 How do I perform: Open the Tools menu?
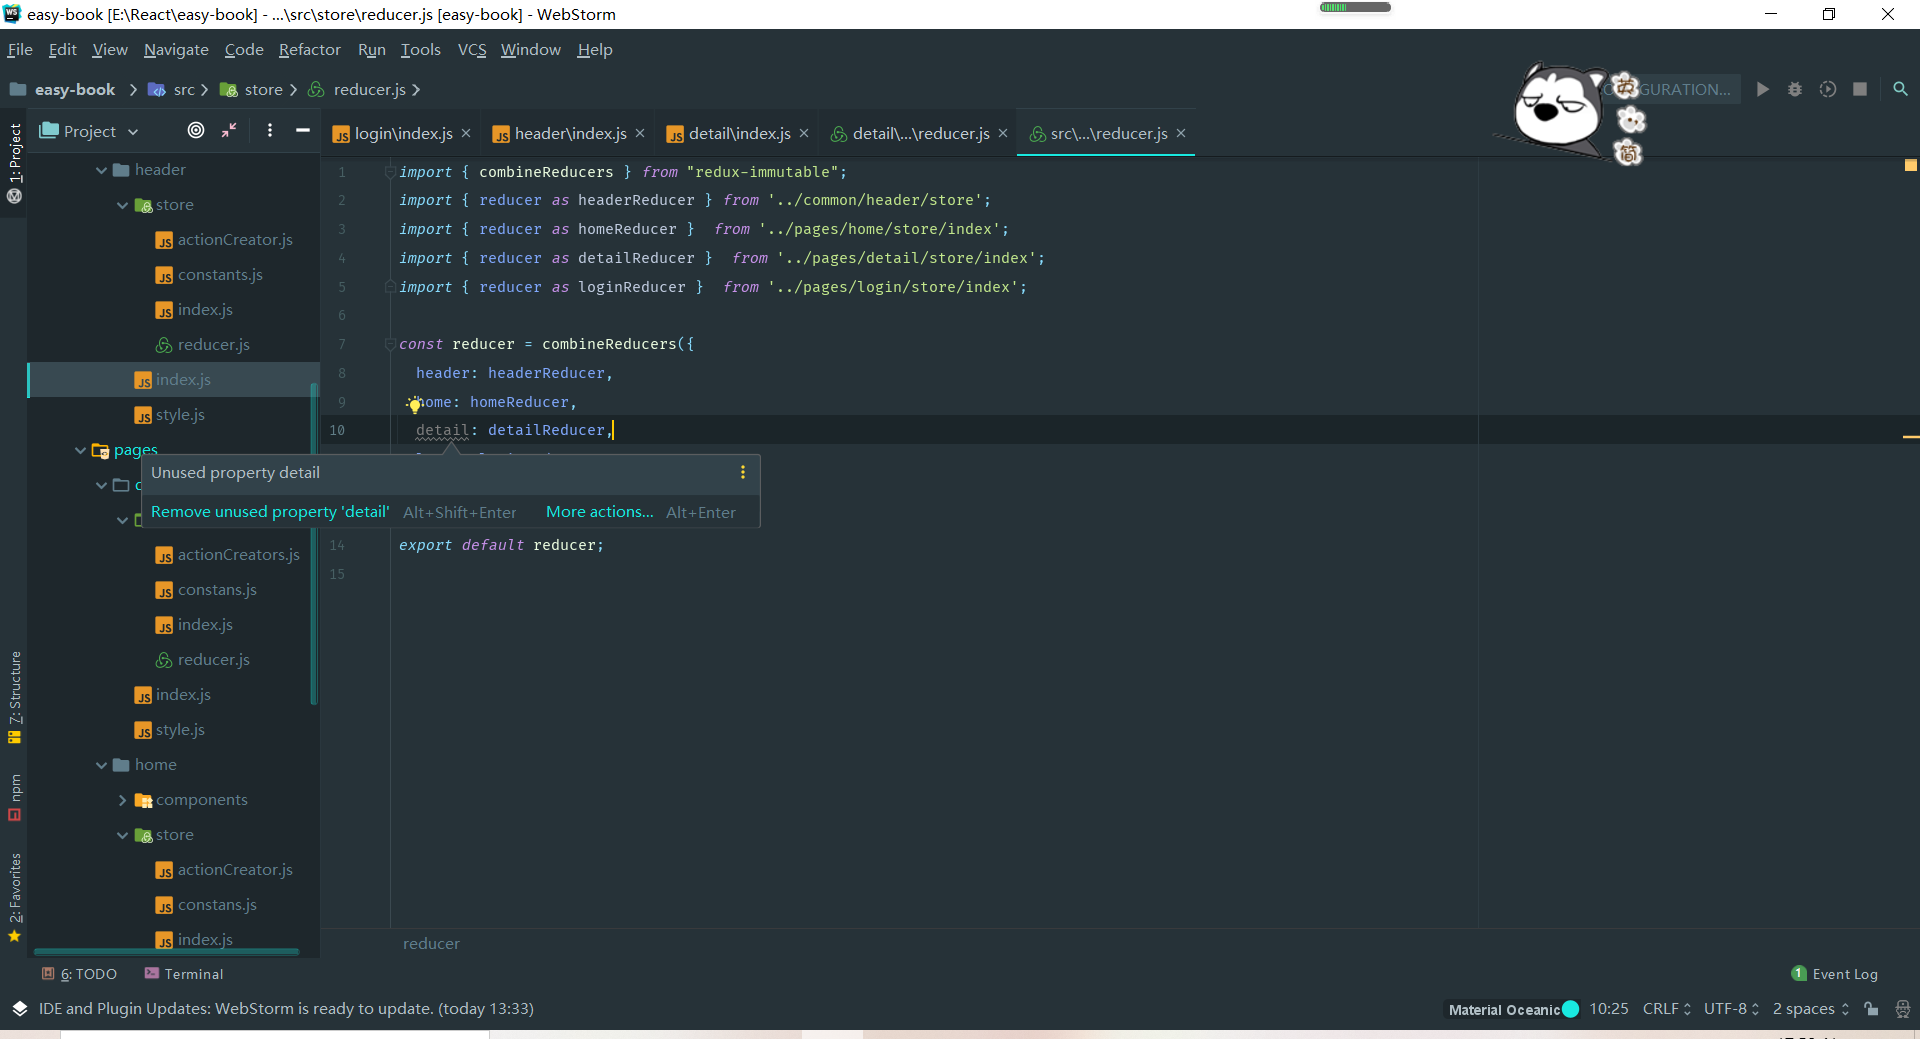point(420,49)
